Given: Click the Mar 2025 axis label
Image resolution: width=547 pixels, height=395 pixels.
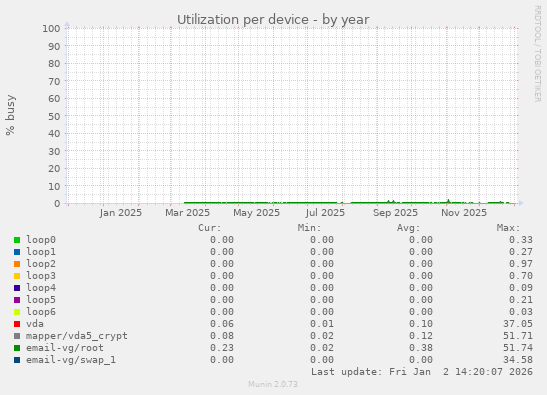Looking at the screenshot, I should tap(187, 213).
